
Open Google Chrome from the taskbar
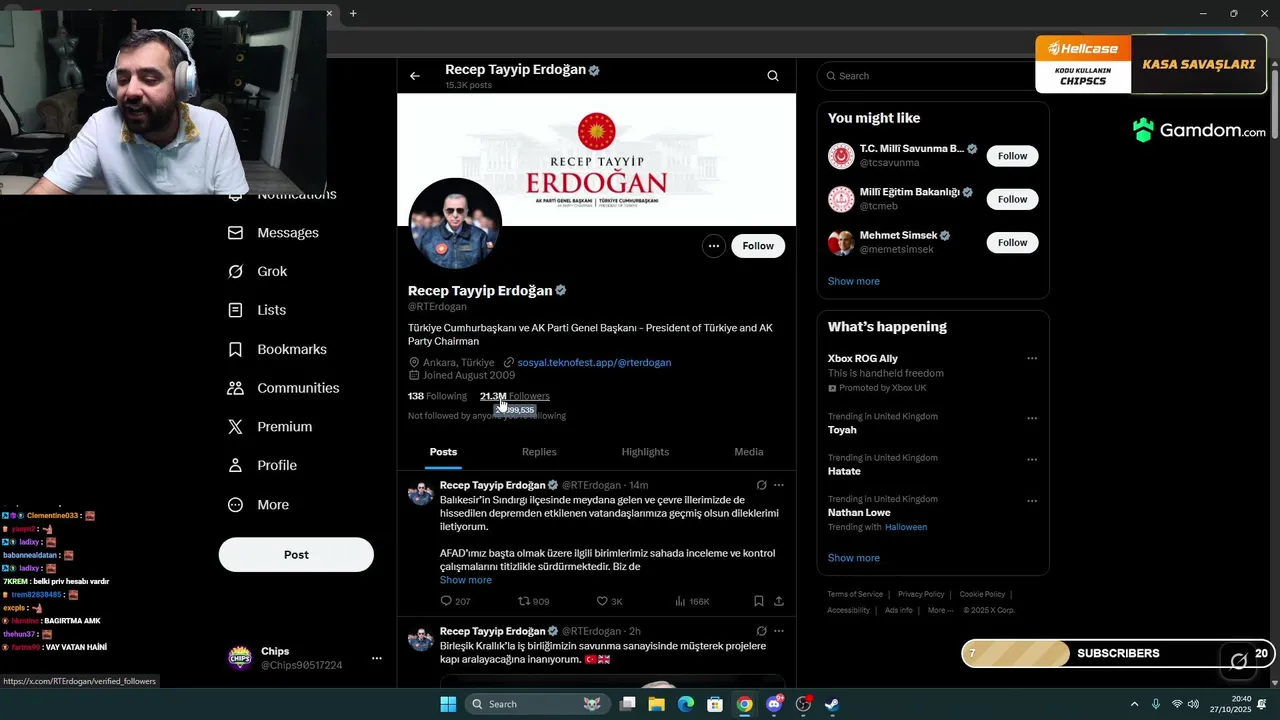click(x=745, y=704)
